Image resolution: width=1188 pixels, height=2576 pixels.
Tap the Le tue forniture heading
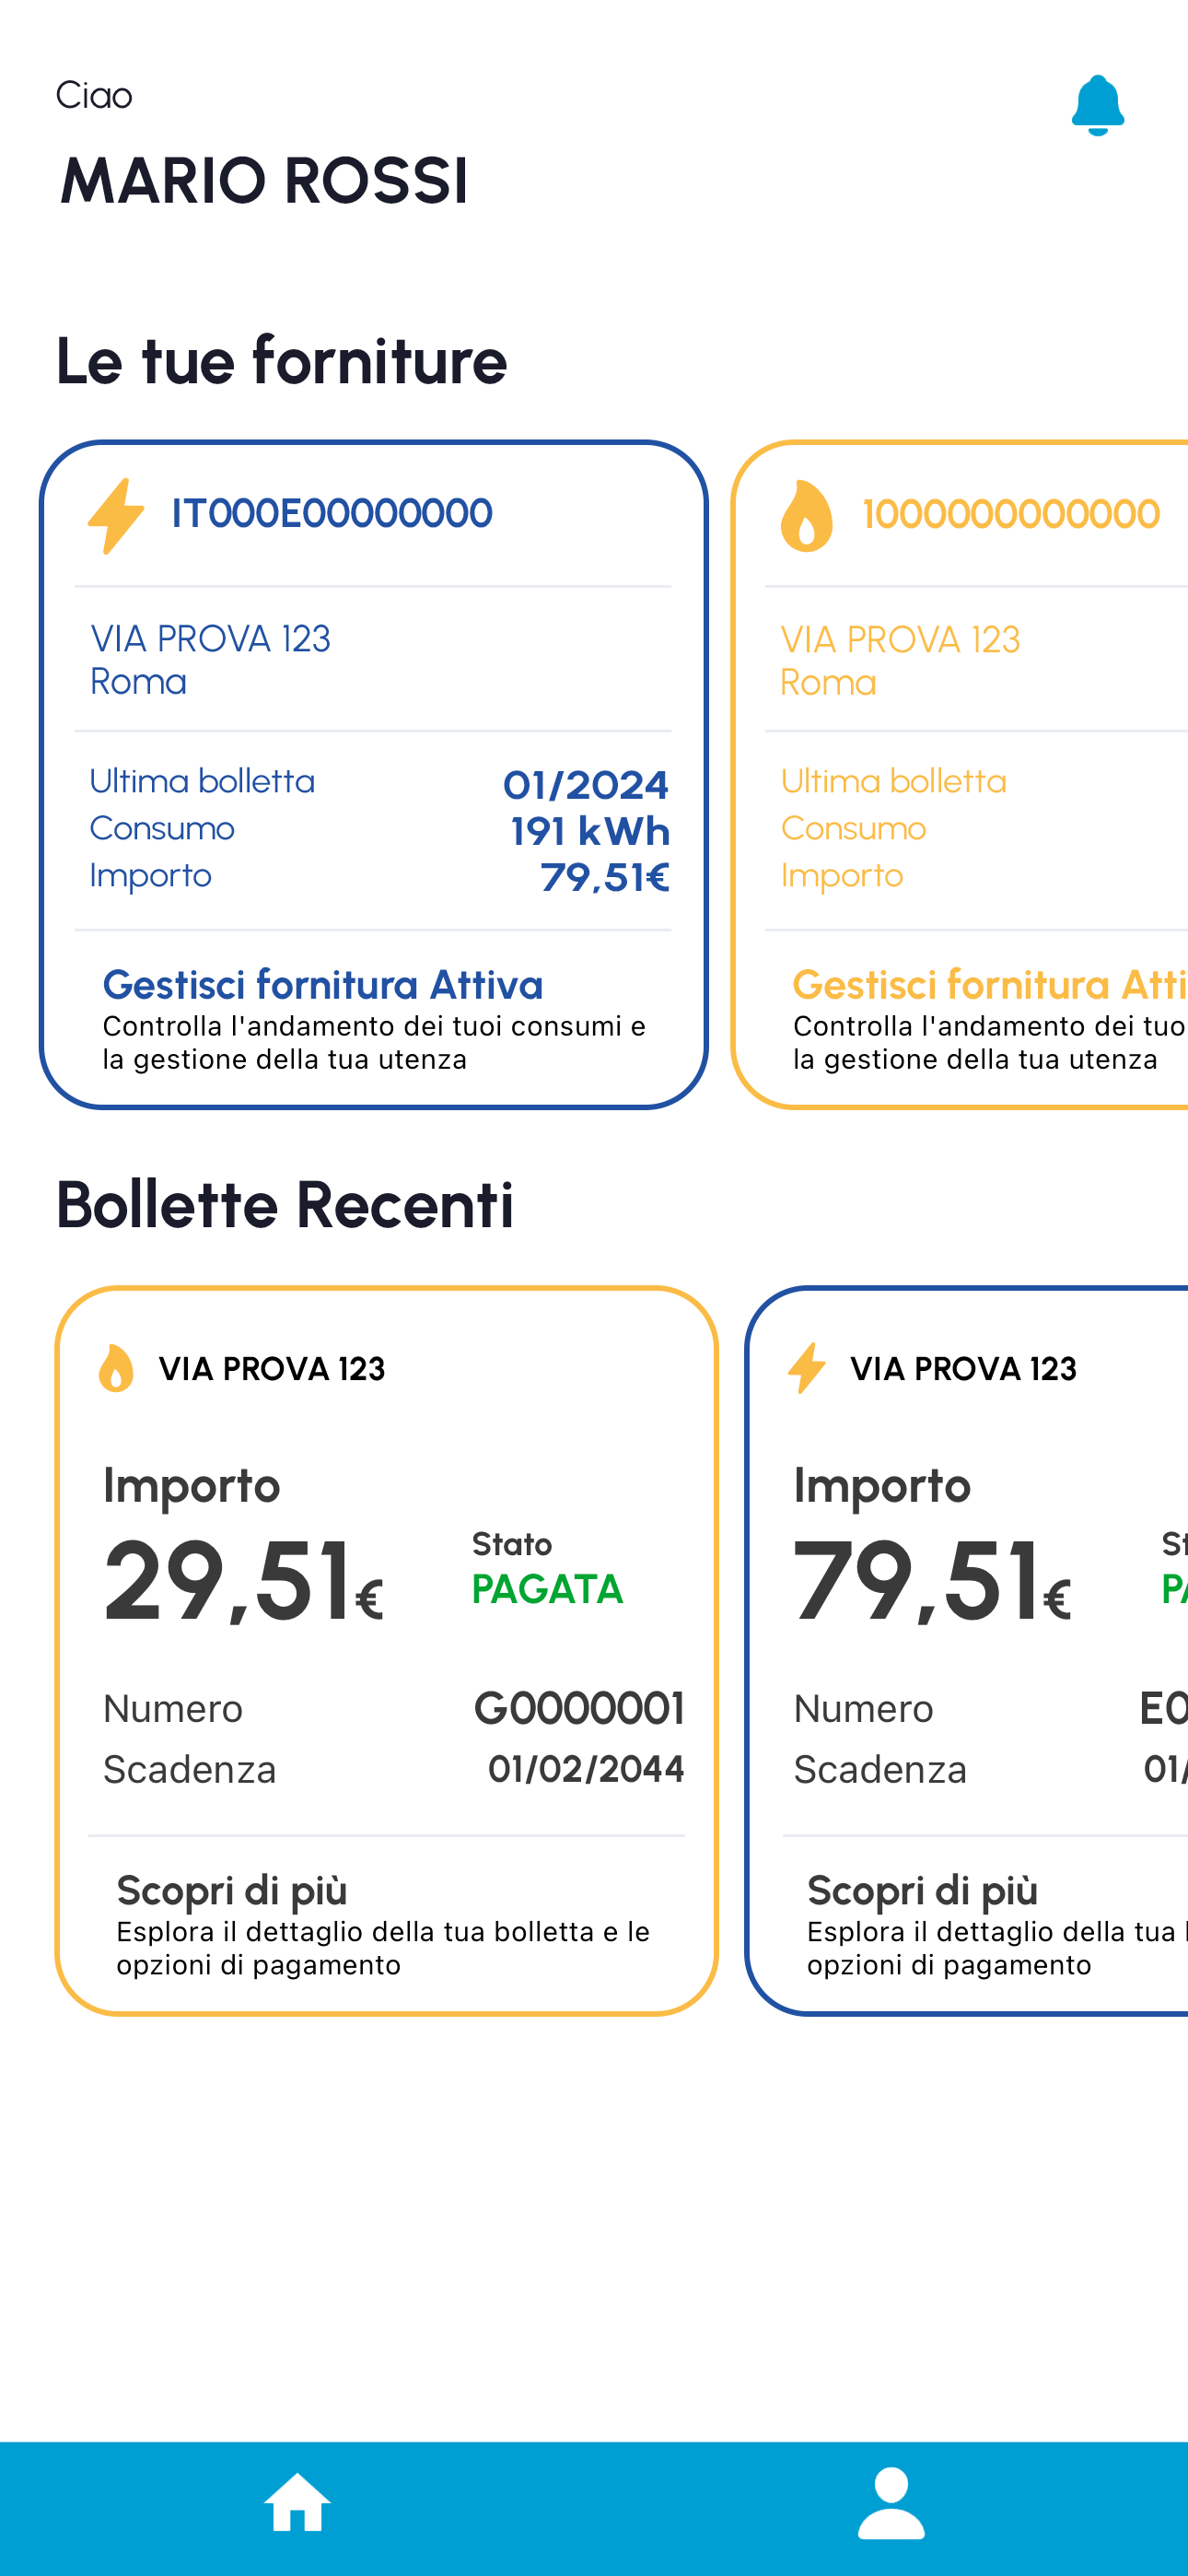tap(282, 361)
